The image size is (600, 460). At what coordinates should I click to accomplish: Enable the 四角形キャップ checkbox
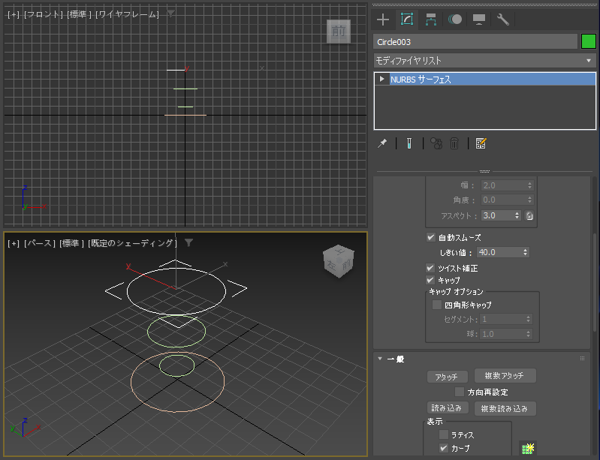tap(437, 305)
